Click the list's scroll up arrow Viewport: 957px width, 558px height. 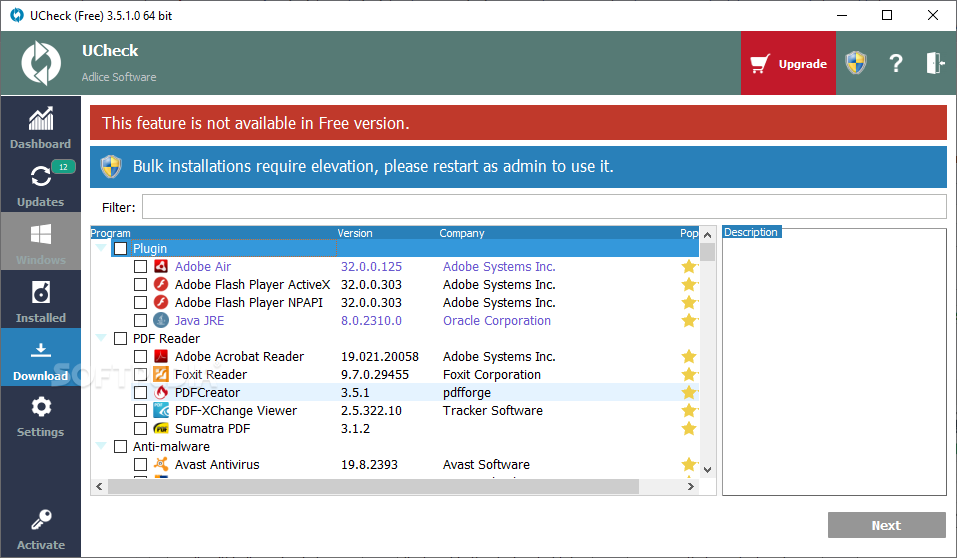click(707, 234)
